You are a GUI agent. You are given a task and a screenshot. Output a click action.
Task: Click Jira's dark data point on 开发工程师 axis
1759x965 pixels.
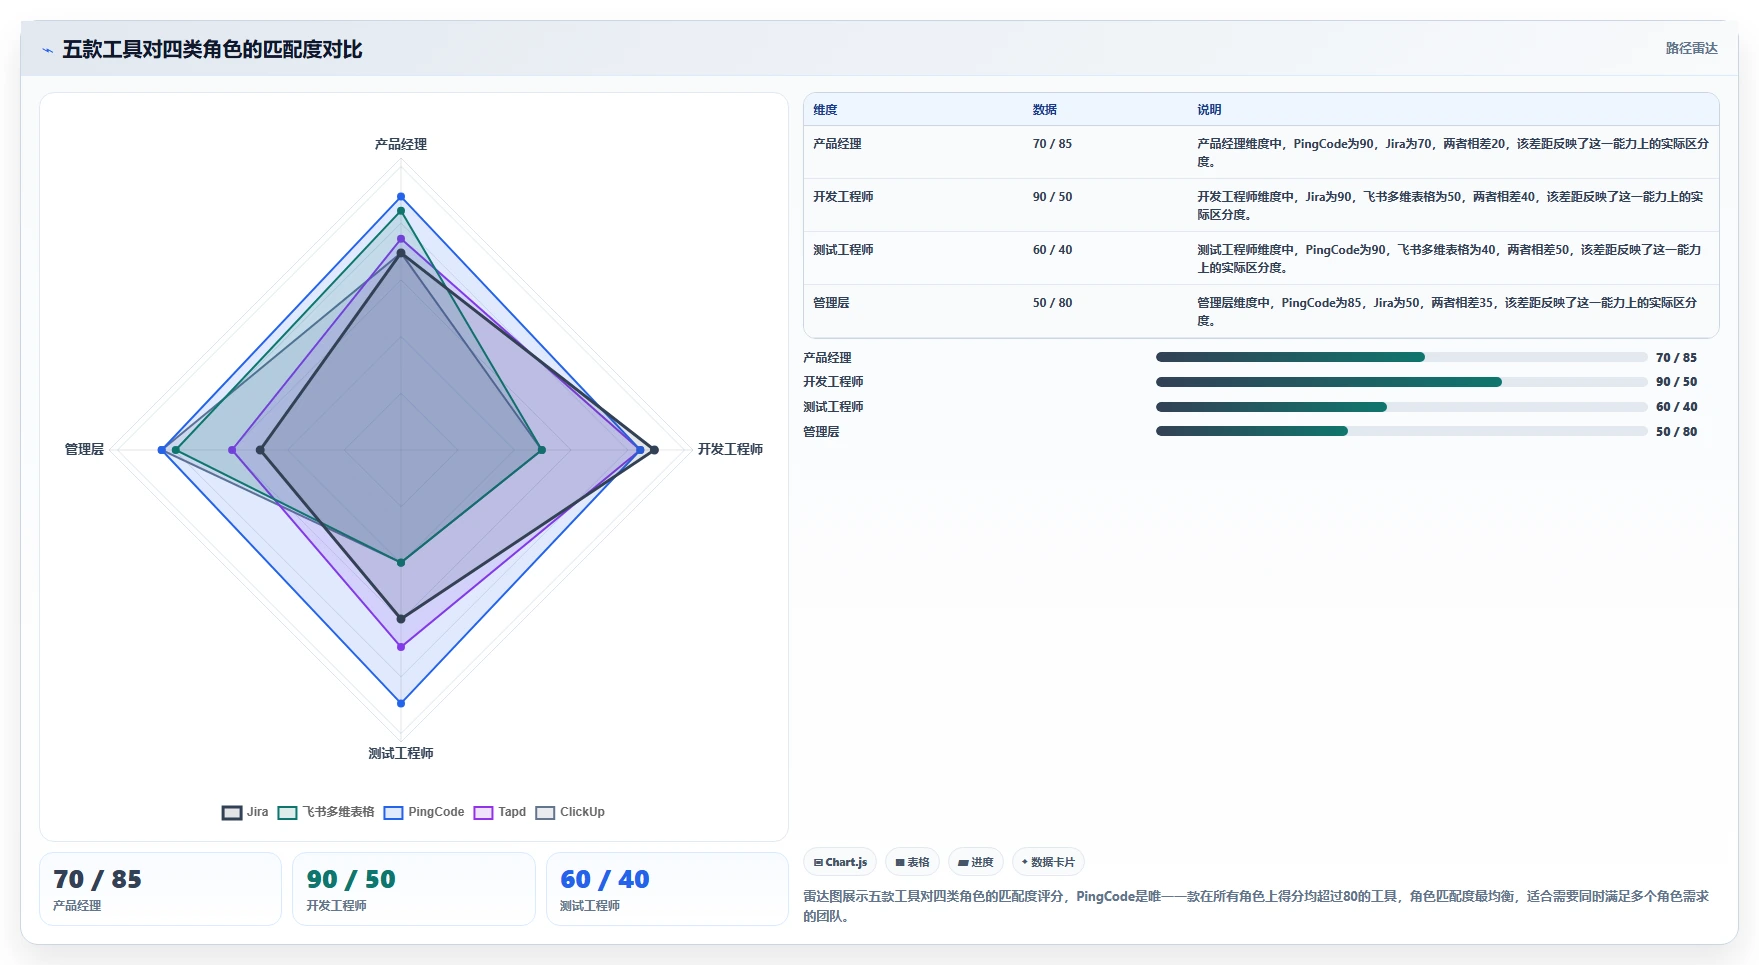click(x=654, y=450)
